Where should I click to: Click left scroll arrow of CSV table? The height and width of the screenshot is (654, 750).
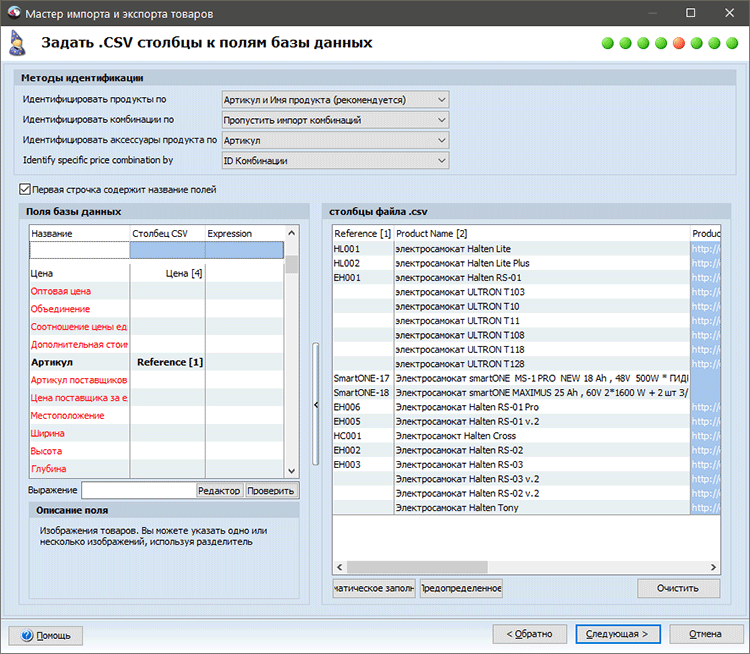(340, 567)
